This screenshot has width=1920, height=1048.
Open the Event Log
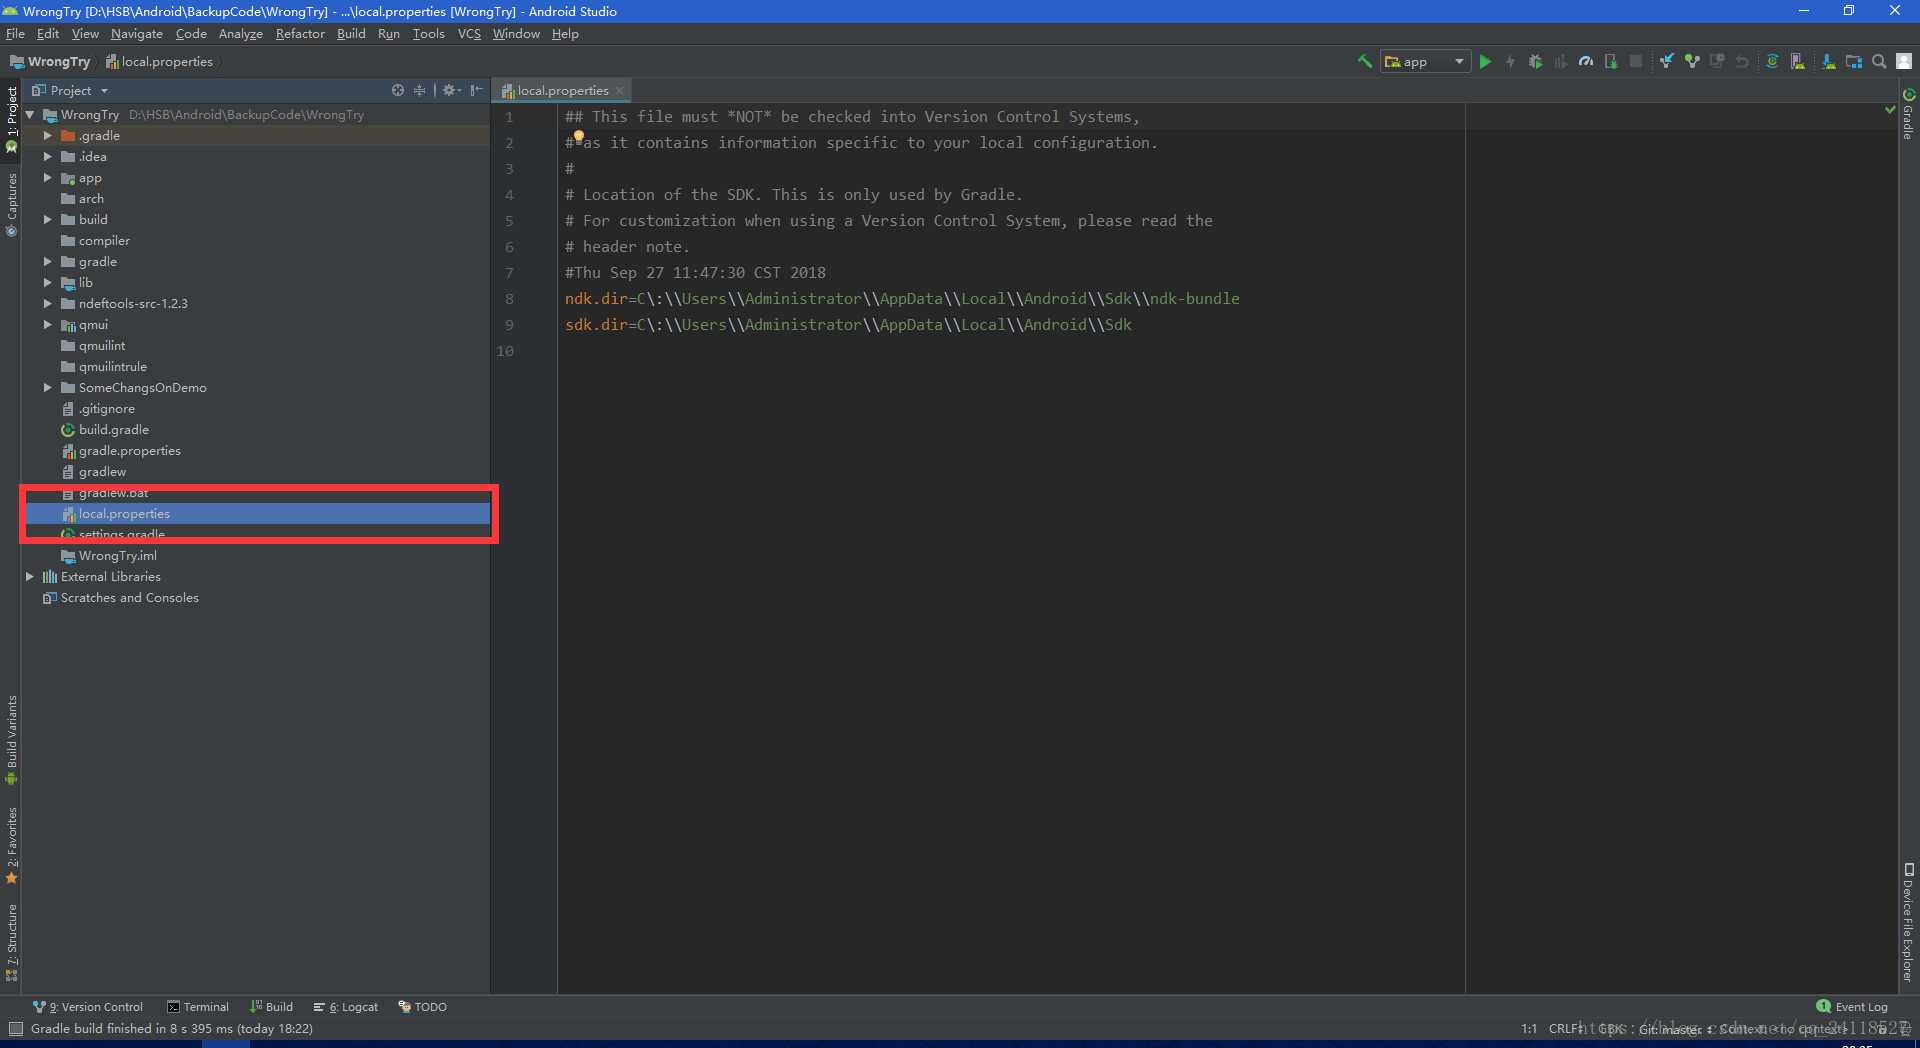click(x=1852, y=1007)
